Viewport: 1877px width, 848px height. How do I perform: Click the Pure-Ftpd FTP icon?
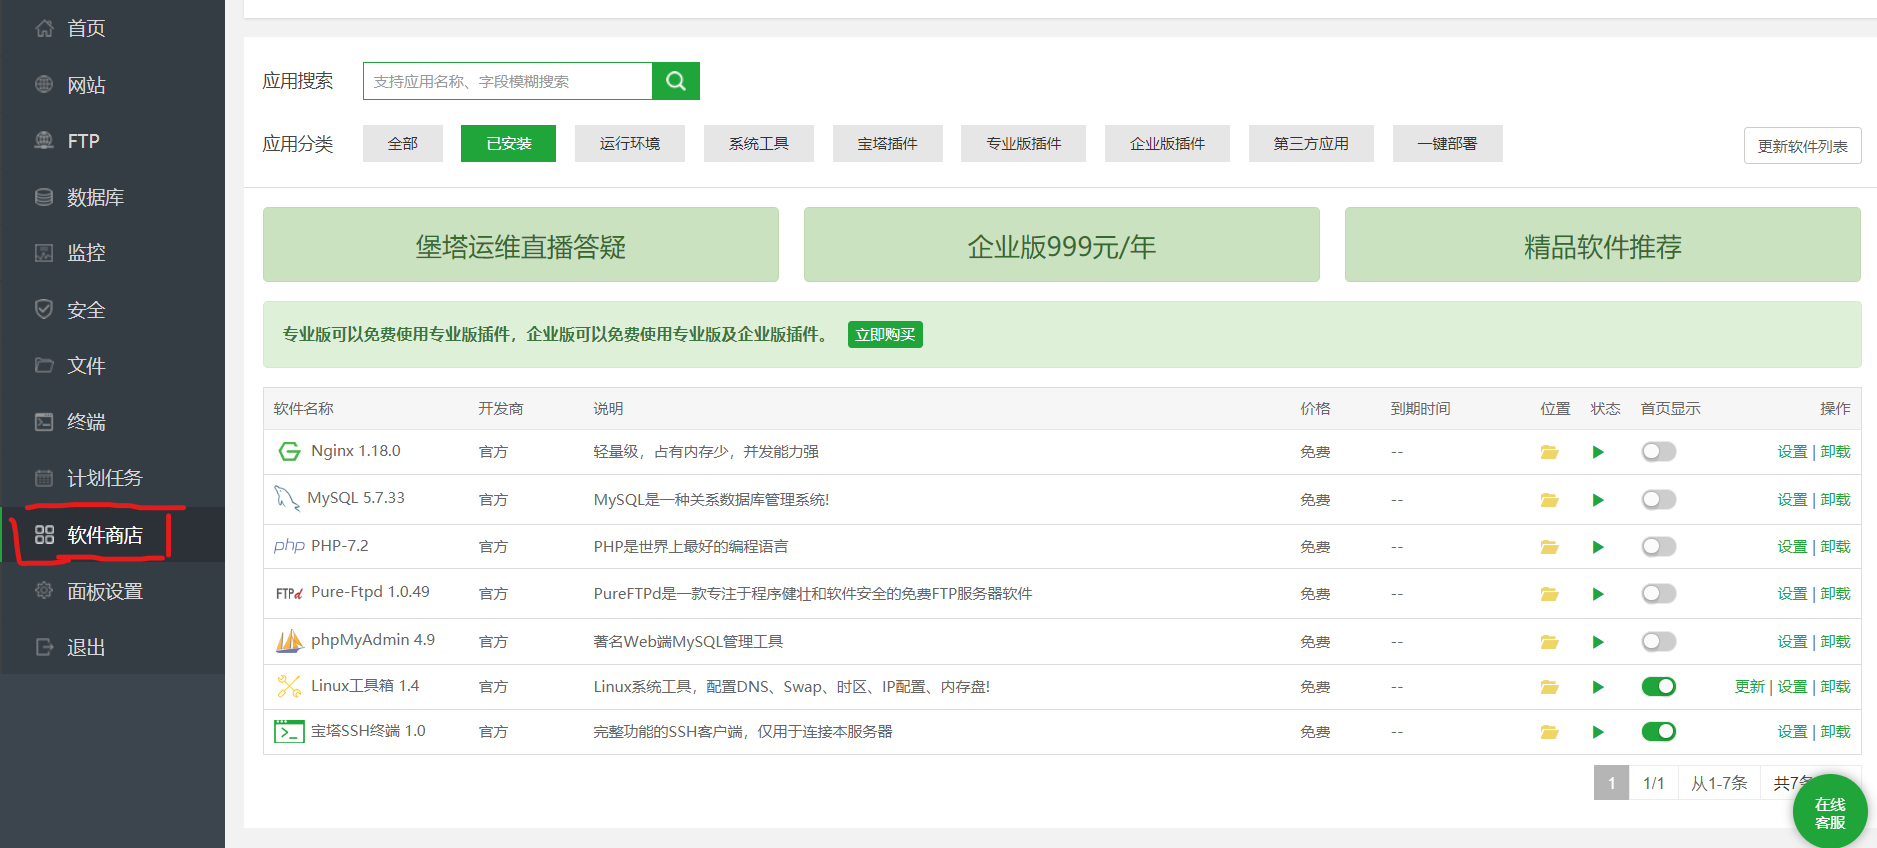[x=289, y=593]
